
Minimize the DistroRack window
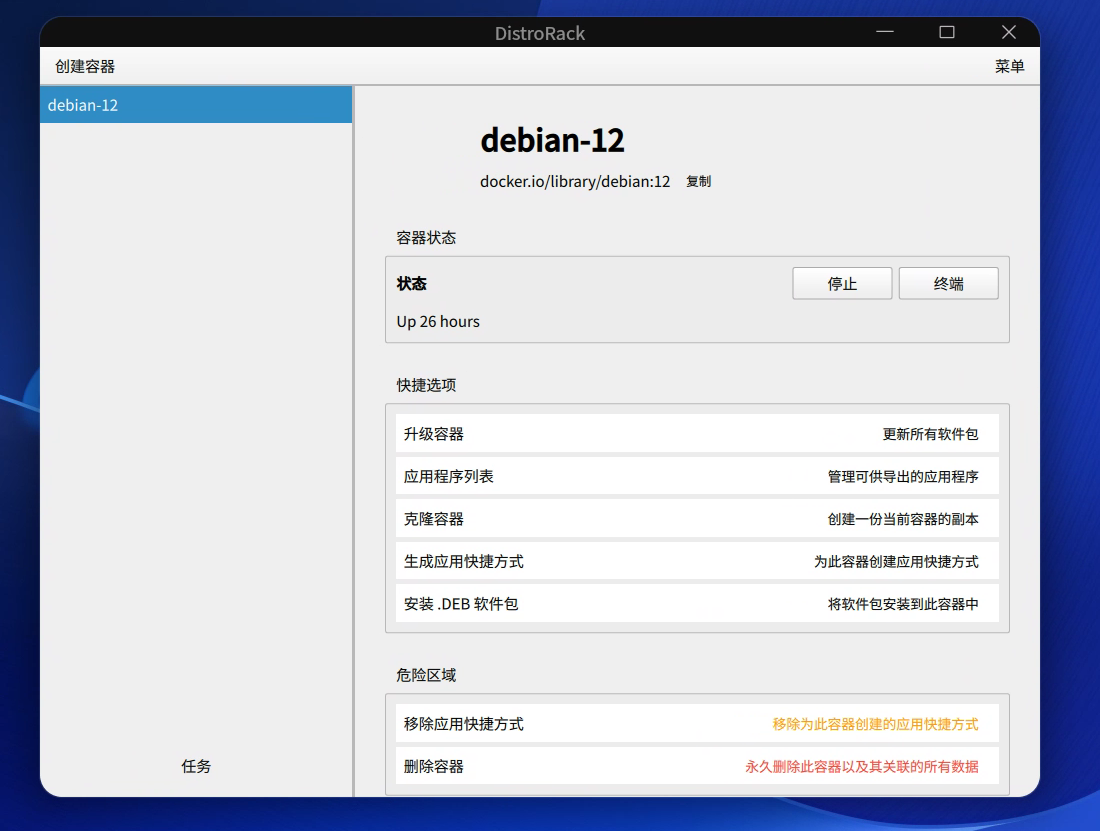(885, 32)
